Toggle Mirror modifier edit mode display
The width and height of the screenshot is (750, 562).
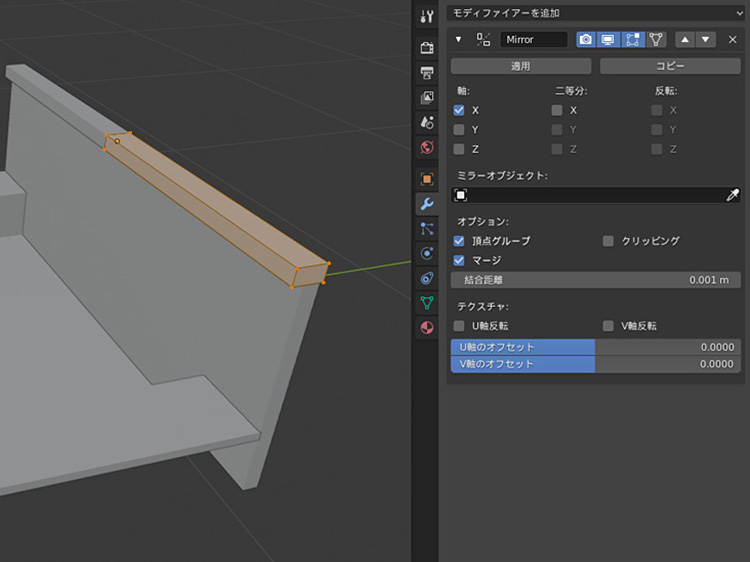[632, 39]
